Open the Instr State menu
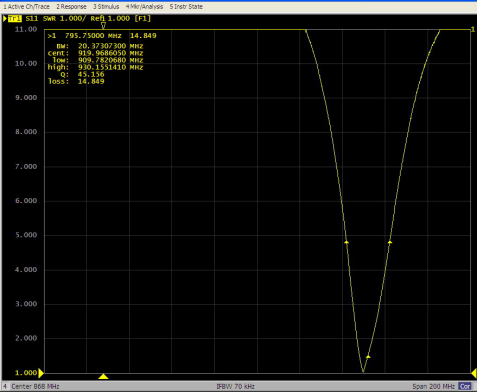This screenshot has width=477, height=392. [186, 7]
